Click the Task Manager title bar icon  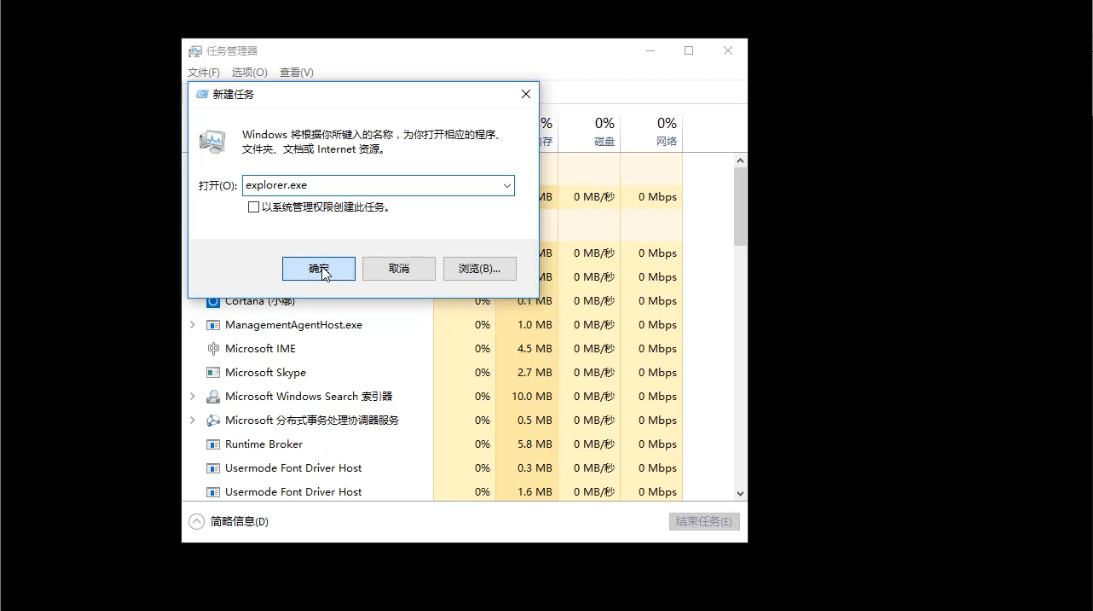(195, 52)
